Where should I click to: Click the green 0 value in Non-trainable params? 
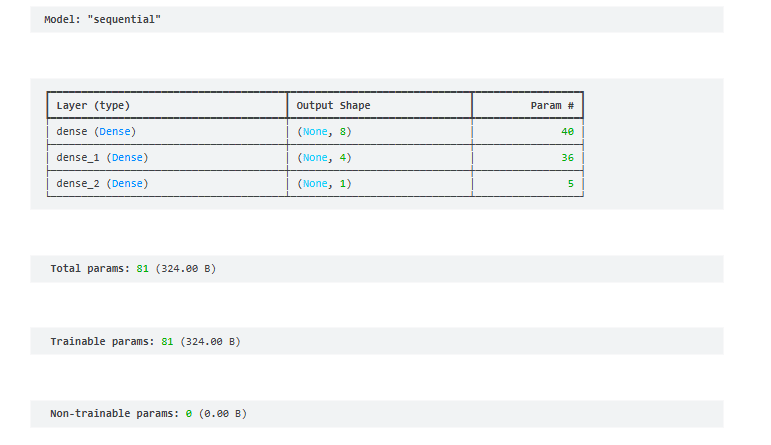click(188, 413)
